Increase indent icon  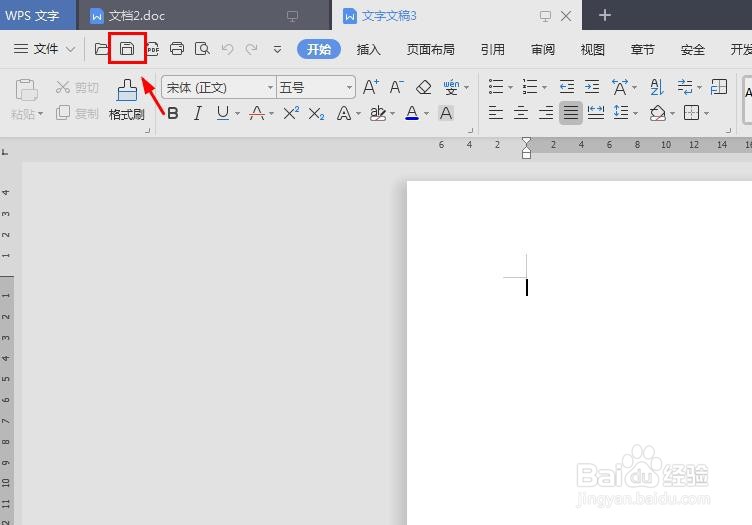point(592,87)
